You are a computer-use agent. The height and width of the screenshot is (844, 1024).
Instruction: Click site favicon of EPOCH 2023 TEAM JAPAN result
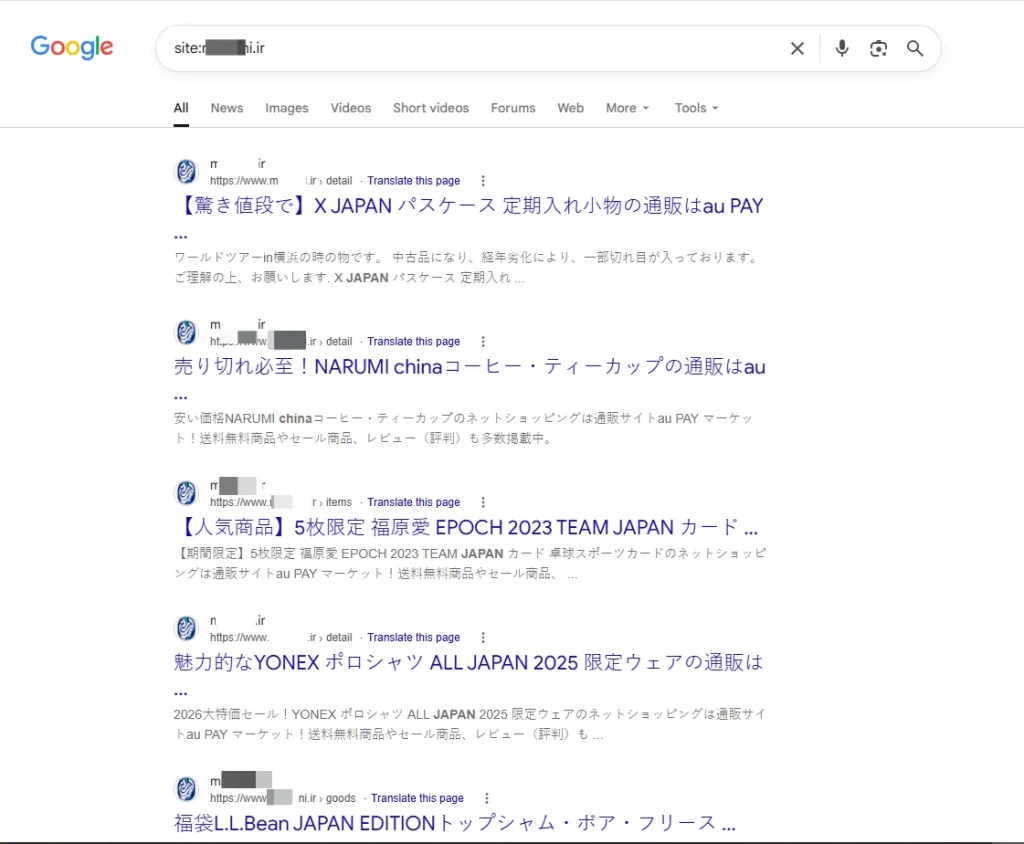[186, 493]
